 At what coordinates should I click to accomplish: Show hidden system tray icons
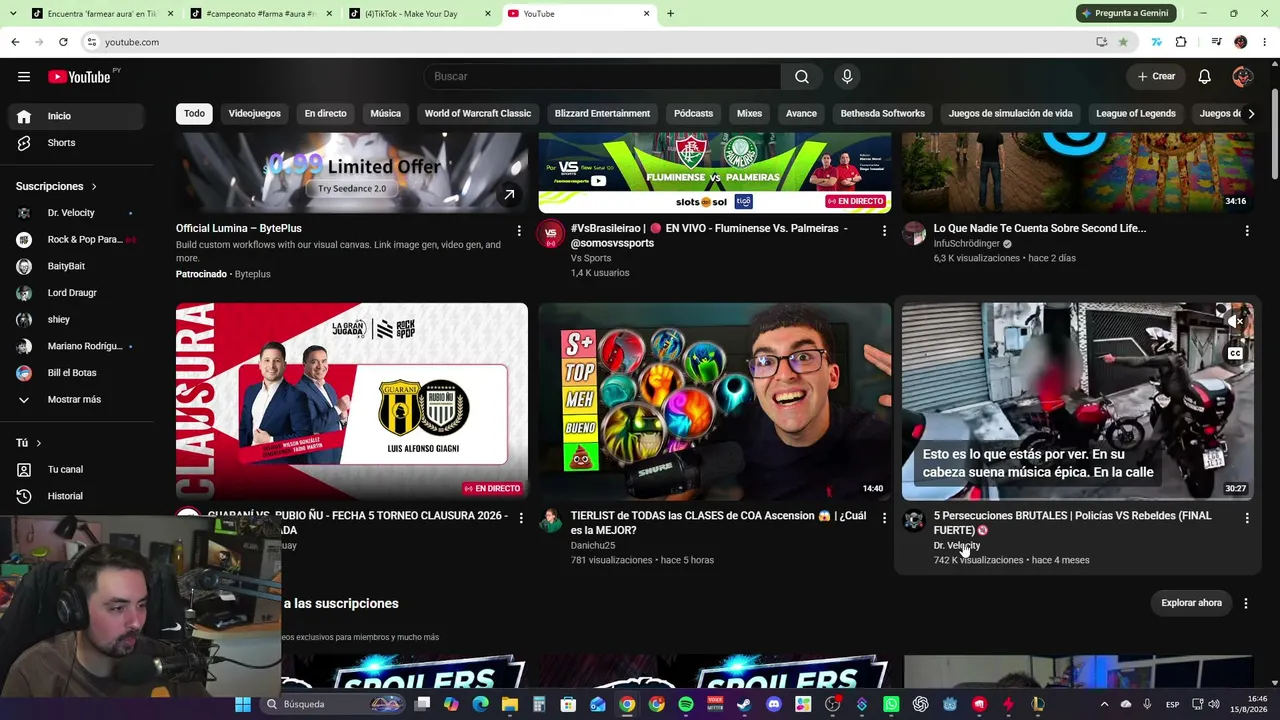coord(1104,704)
